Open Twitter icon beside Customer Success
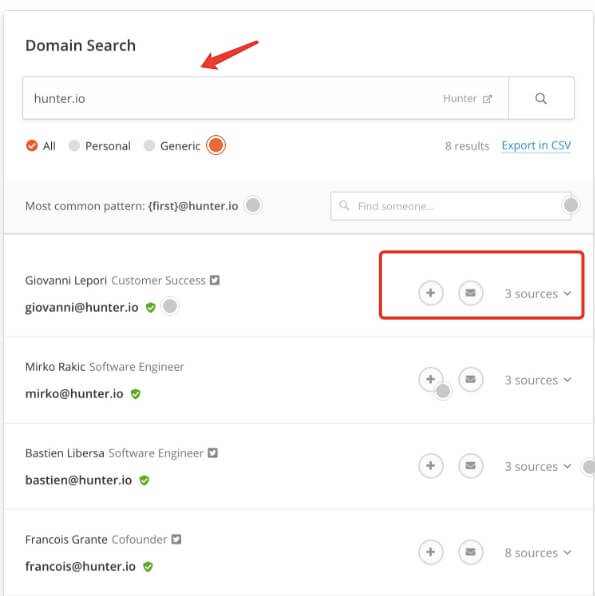The width and height of the screenshot is (595, 596). 215,280
